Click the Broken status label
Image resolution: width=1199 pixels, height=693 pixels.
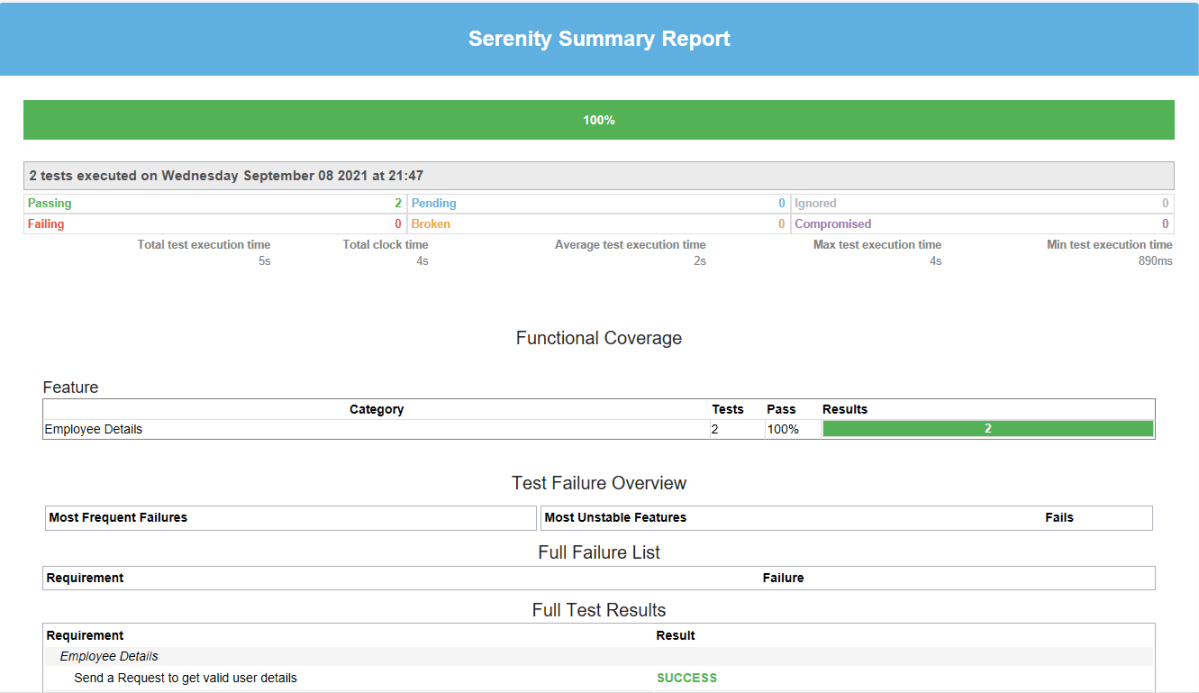431,224
